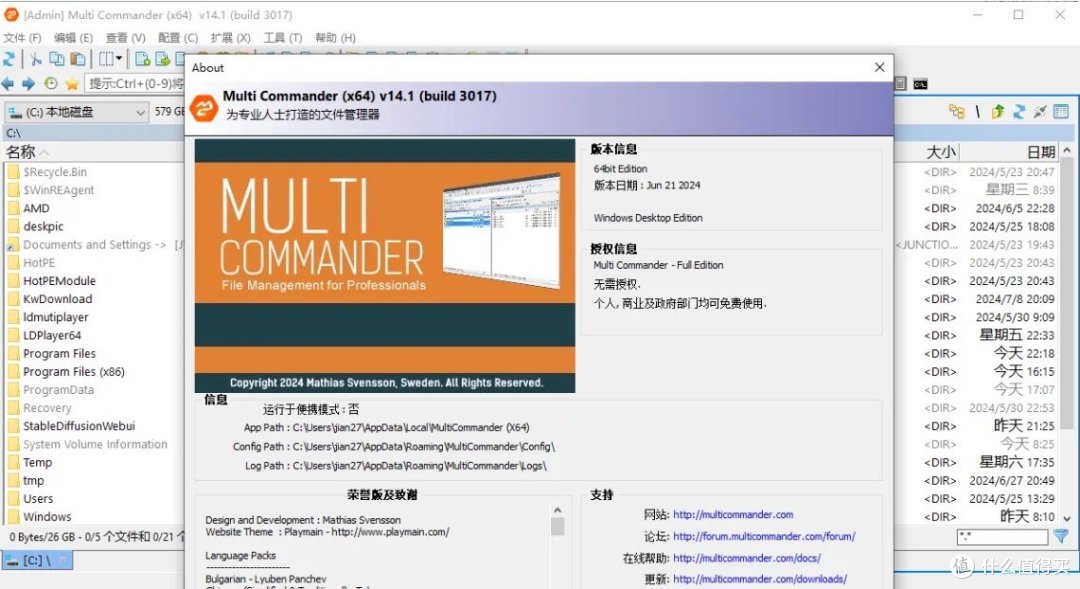Click the column view icon in the right panel
The width and height of the screenshot is (1080, 589).
[x=1061, y=112]
